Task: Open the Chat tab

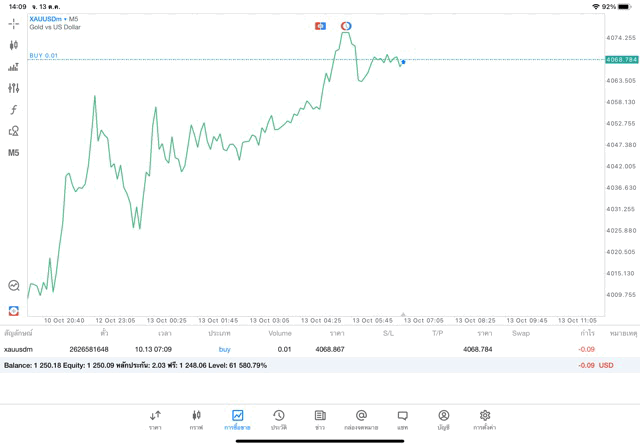Action: pos(402,420)
